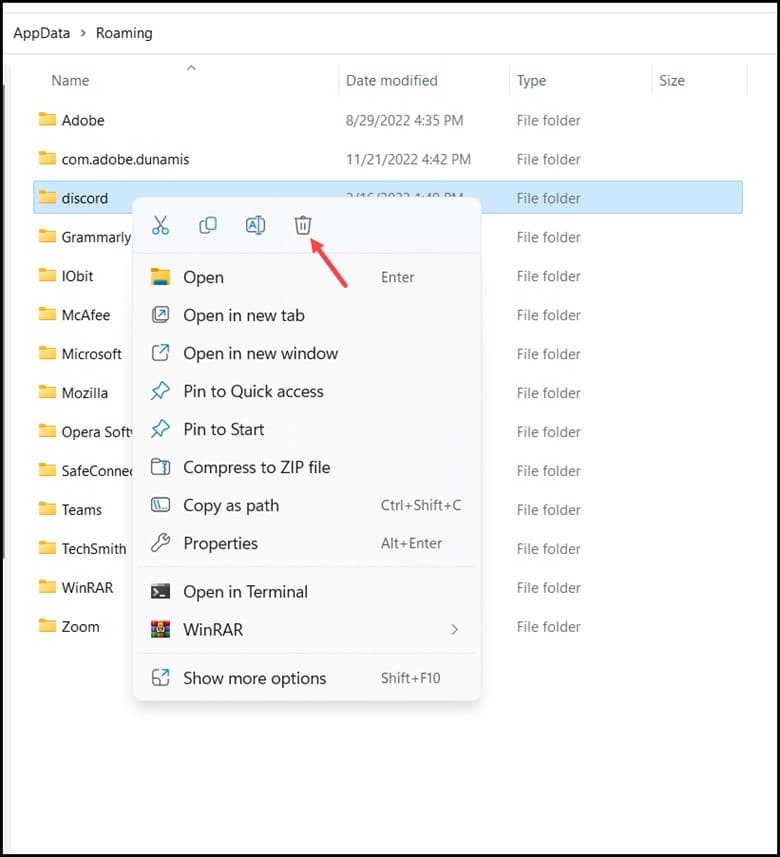
Task: Sort by Date modified column header
Action: tap(391, 81)
